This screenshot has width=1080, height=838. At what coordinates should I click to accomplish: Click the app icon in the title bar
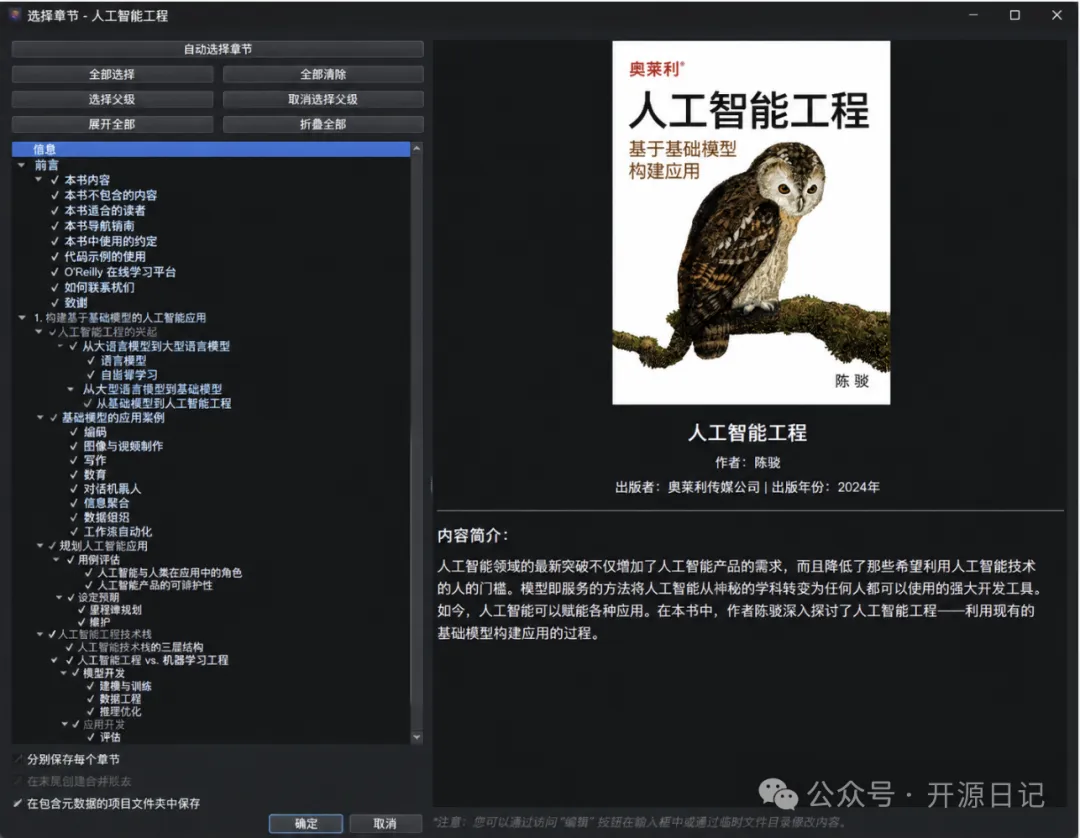coord(14,15)
